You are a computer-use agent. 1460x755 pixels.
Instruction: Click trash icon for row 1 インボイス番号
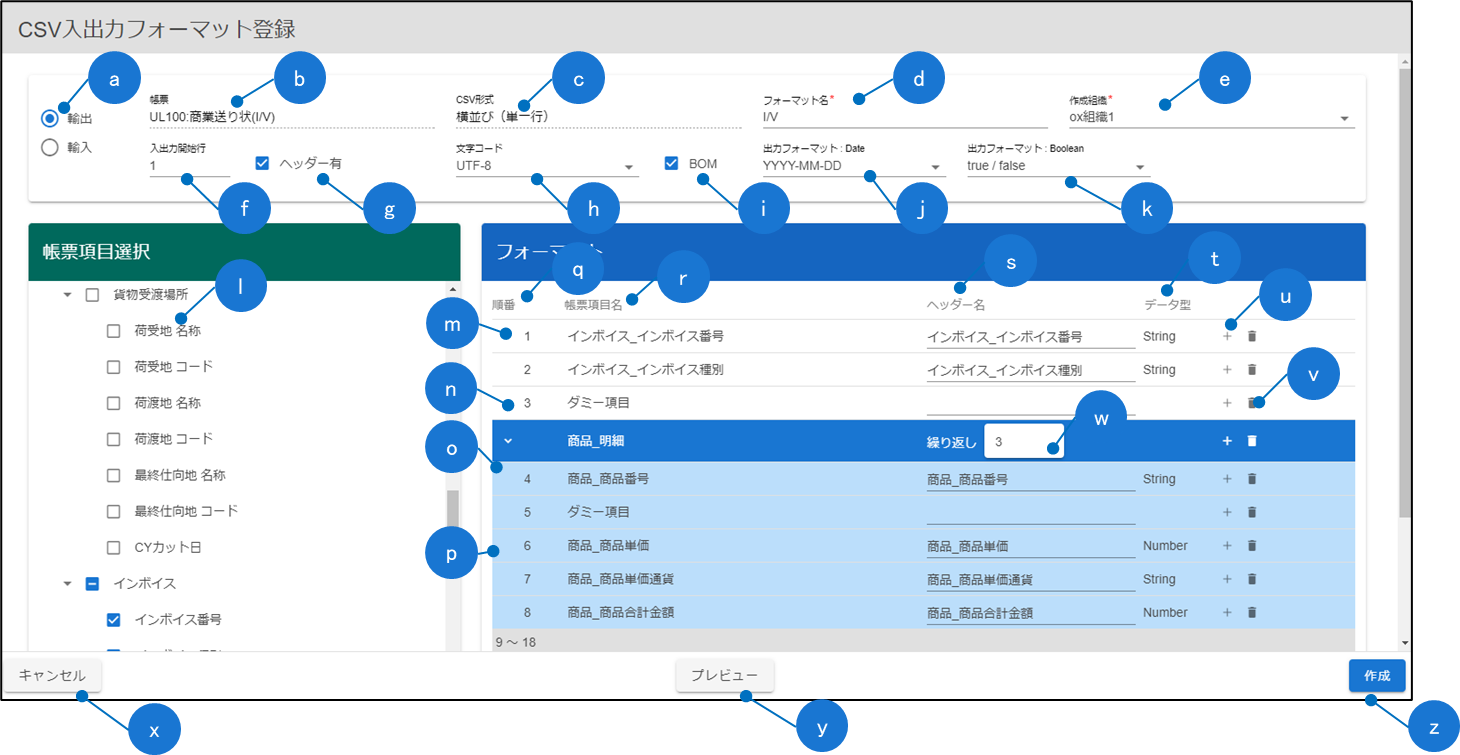pyautogui.click(x=1251, y=337)
